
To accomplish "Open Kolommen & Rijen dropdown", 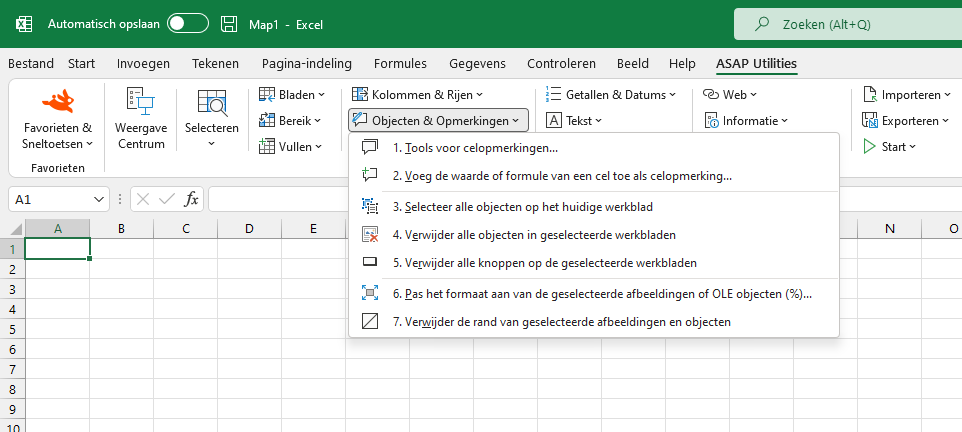I will click(417, 94).
